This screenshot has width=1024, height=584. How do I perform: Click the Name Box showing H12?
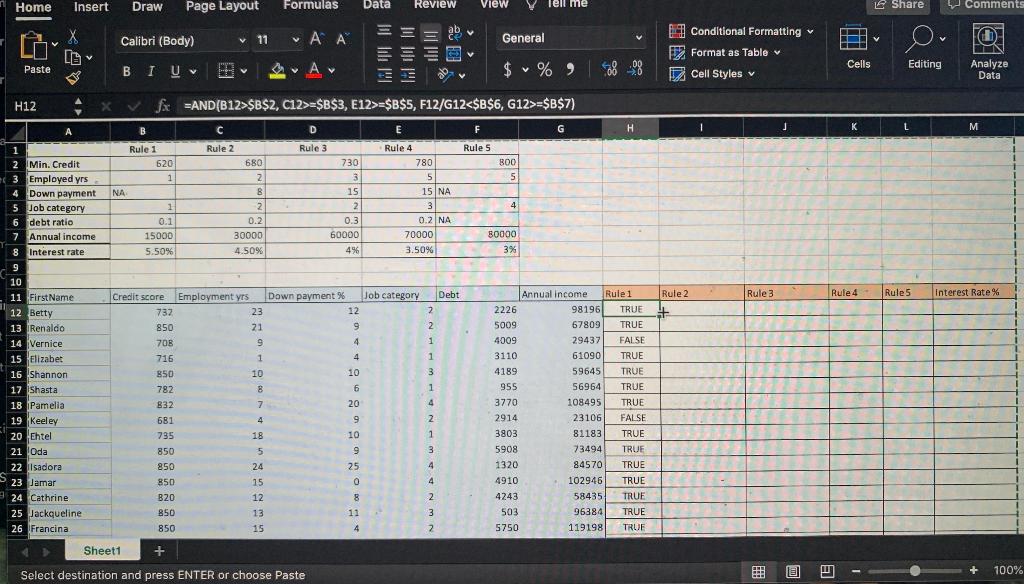(x=40, y=106)
